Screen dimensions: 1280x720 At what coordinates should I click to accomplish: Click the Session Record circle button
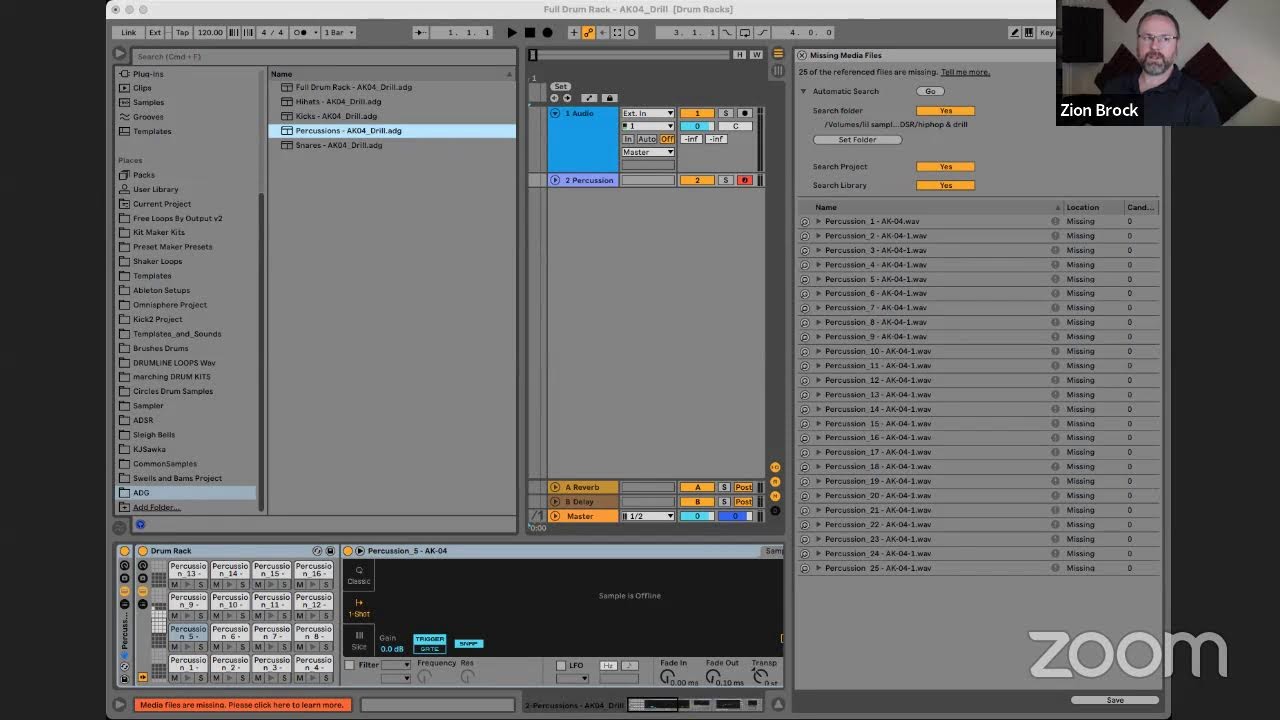point(631,32)
